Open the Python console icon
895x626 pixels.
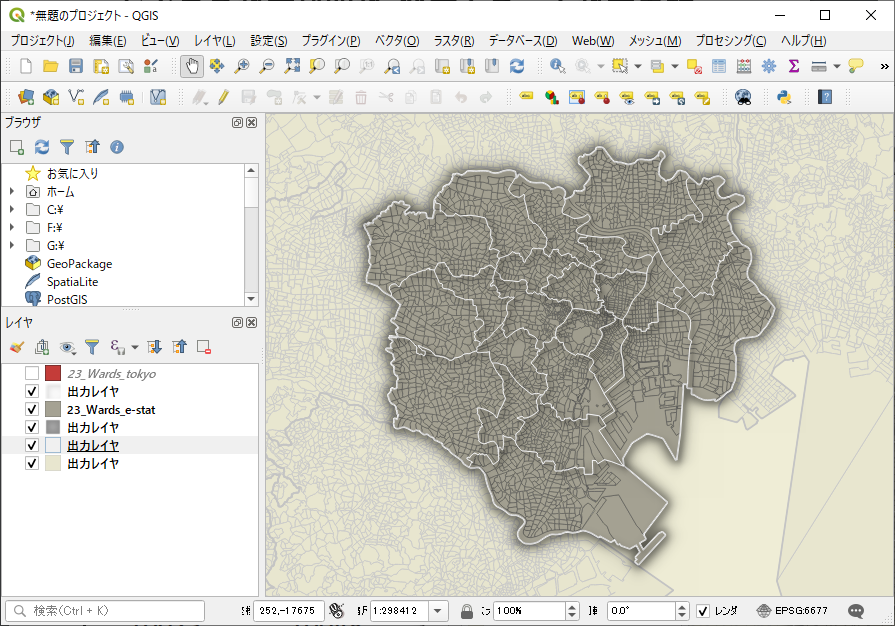(x=785, y=97)
